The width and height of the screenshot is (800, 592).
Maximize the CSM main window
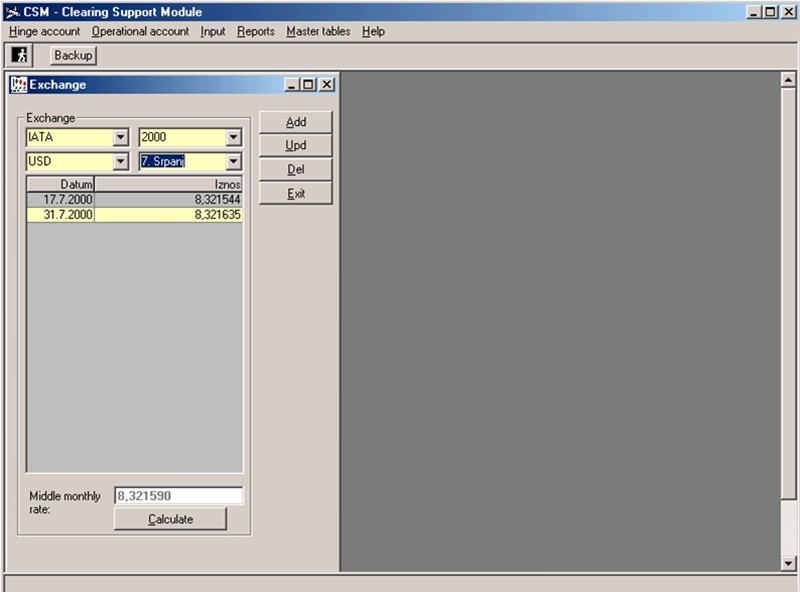[x=770, y=12]
